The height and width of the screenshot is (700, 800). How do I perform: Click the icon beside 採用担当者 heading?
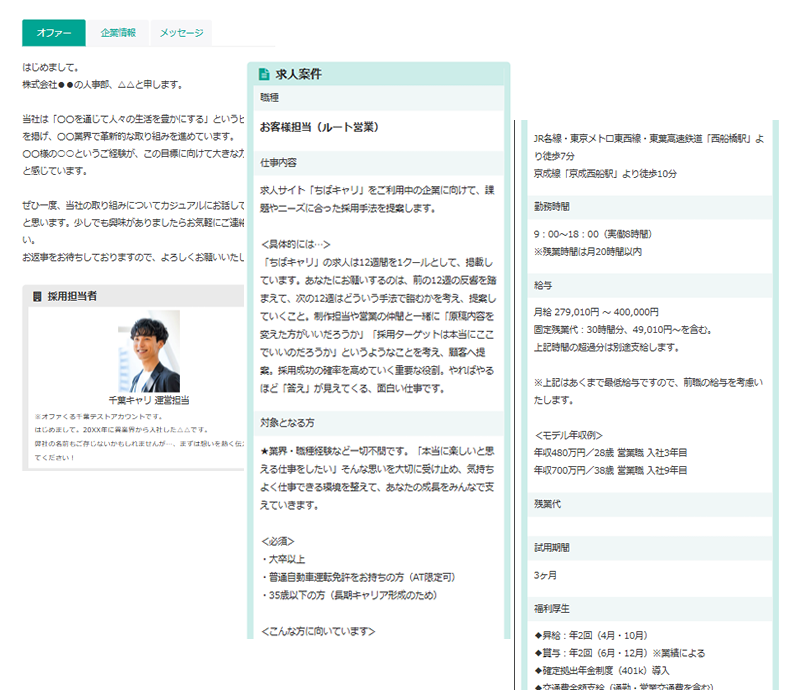[x=37, y=296]
